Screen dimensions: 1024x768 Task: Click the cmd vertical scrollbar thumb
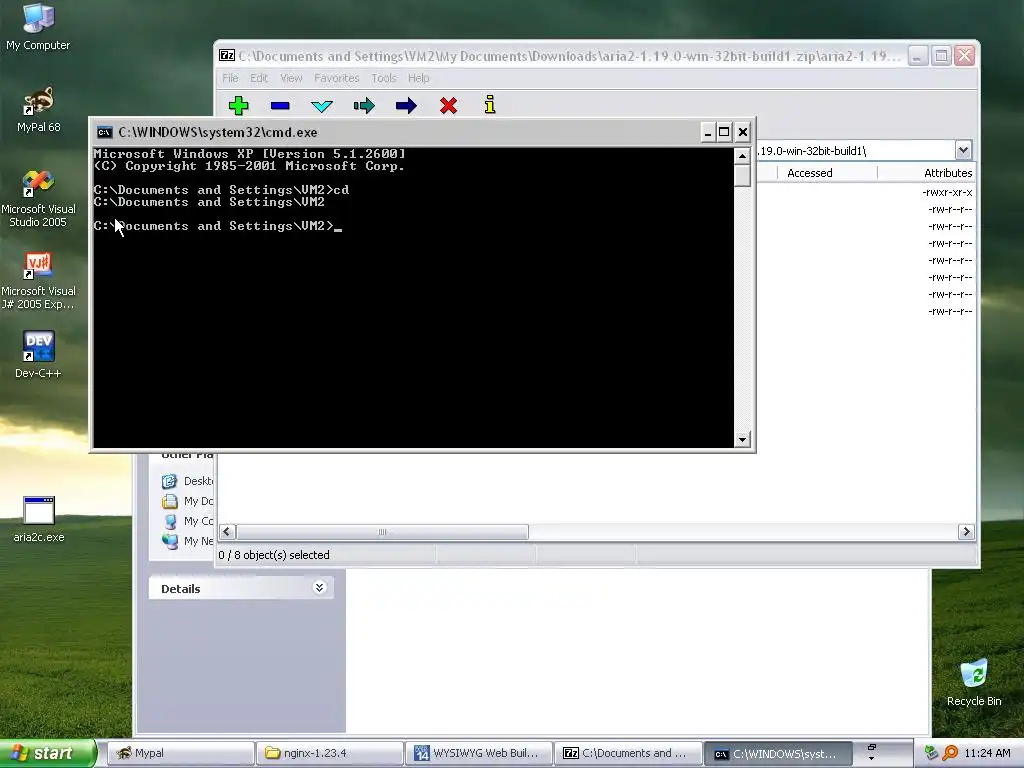click(742, 176)
